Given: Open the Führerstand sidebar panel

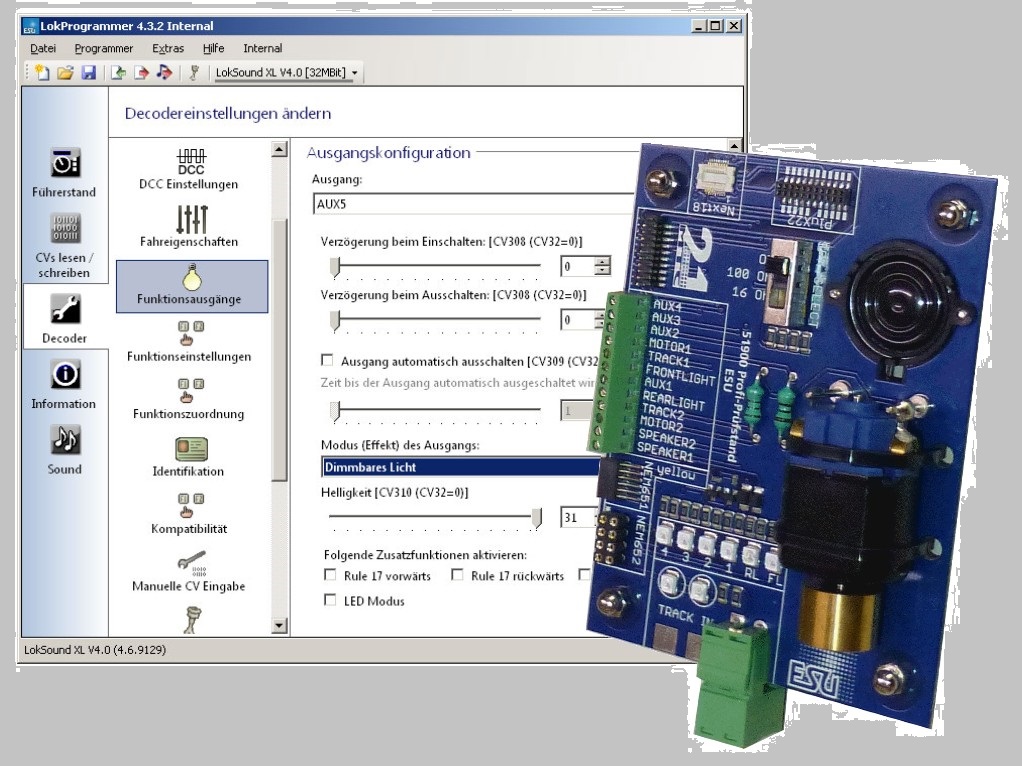Looking at the screenshot, I should tap(65, 173).
